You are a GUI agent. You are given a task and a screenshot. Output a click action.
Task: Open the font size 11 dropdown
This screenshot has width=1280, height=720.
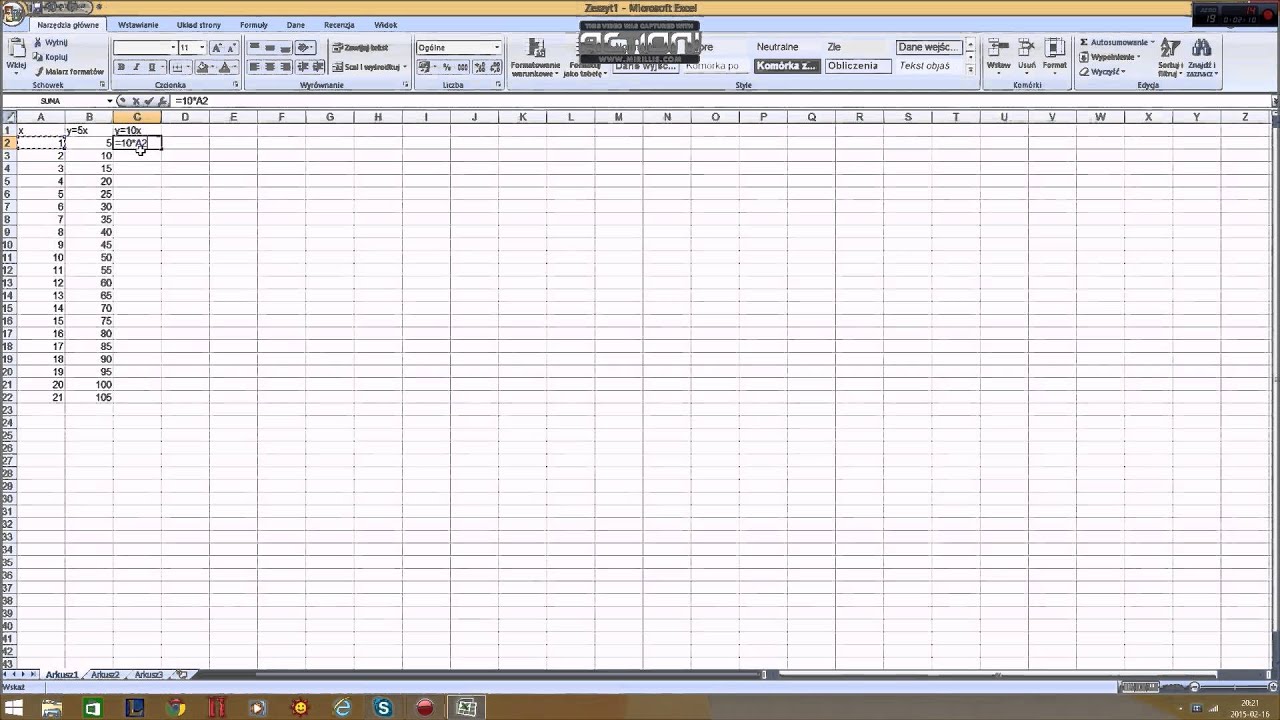201,47
